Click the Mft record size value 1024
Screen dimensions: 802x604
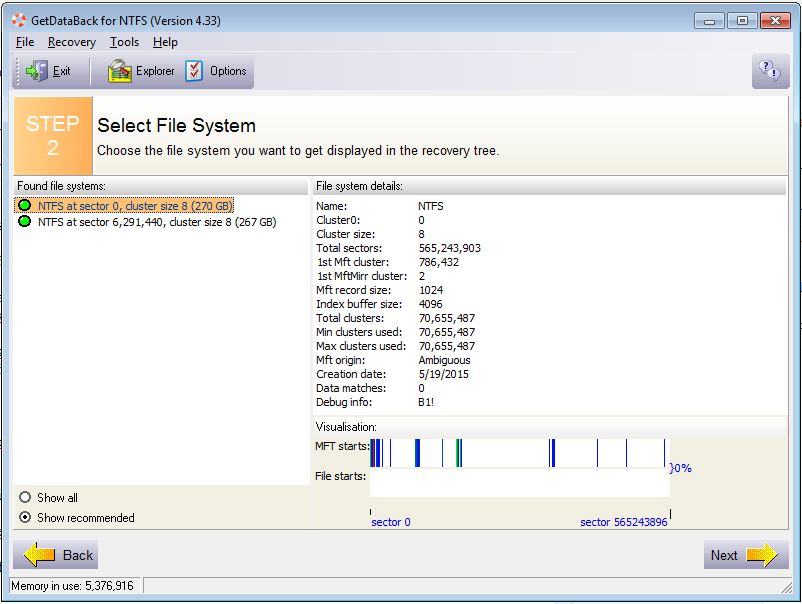(431, 290)
